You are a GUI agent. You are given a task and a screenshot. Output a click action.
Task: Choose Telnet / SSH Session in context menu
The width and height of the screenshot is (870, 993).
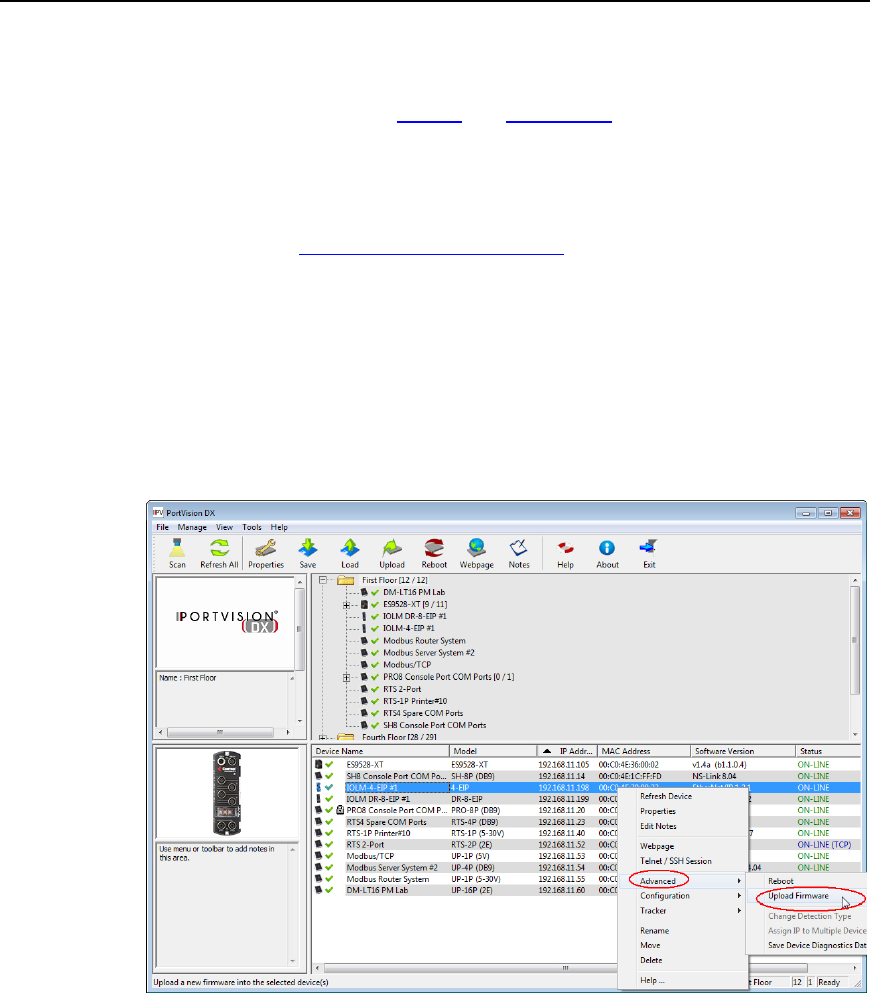click(x=683, y=861)
